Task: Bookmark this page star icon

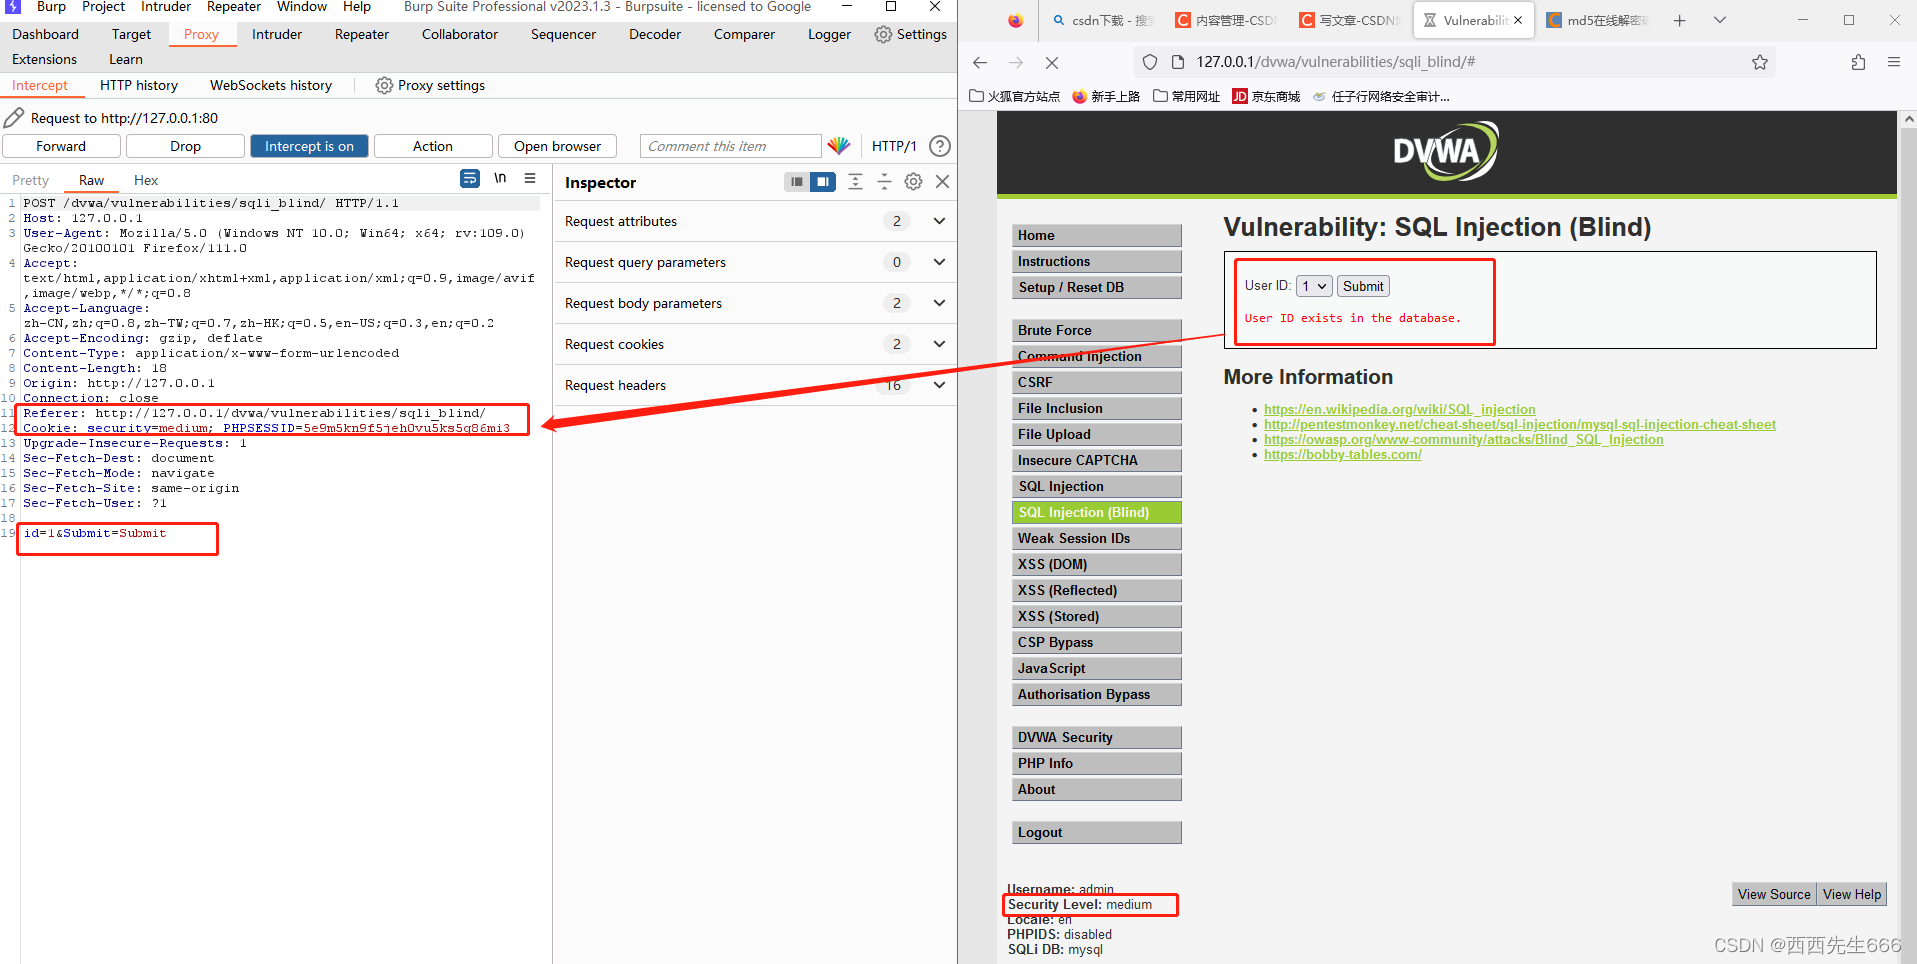Action: [1760, 62]
